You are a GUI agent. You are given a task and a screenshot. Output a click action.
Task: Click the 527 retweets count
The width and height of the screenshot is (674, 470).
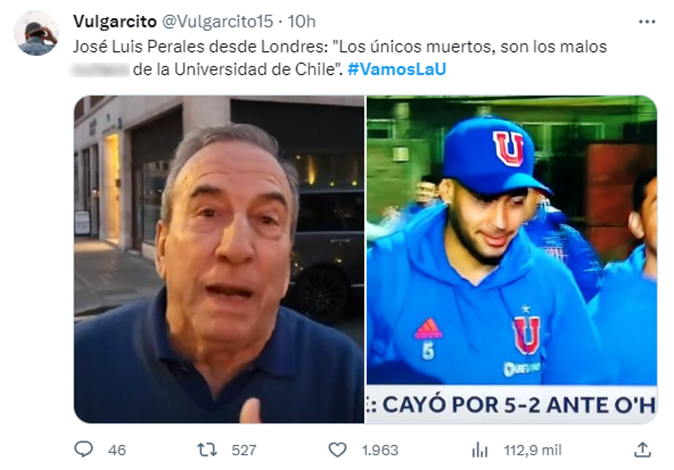[x=244, y=450]
